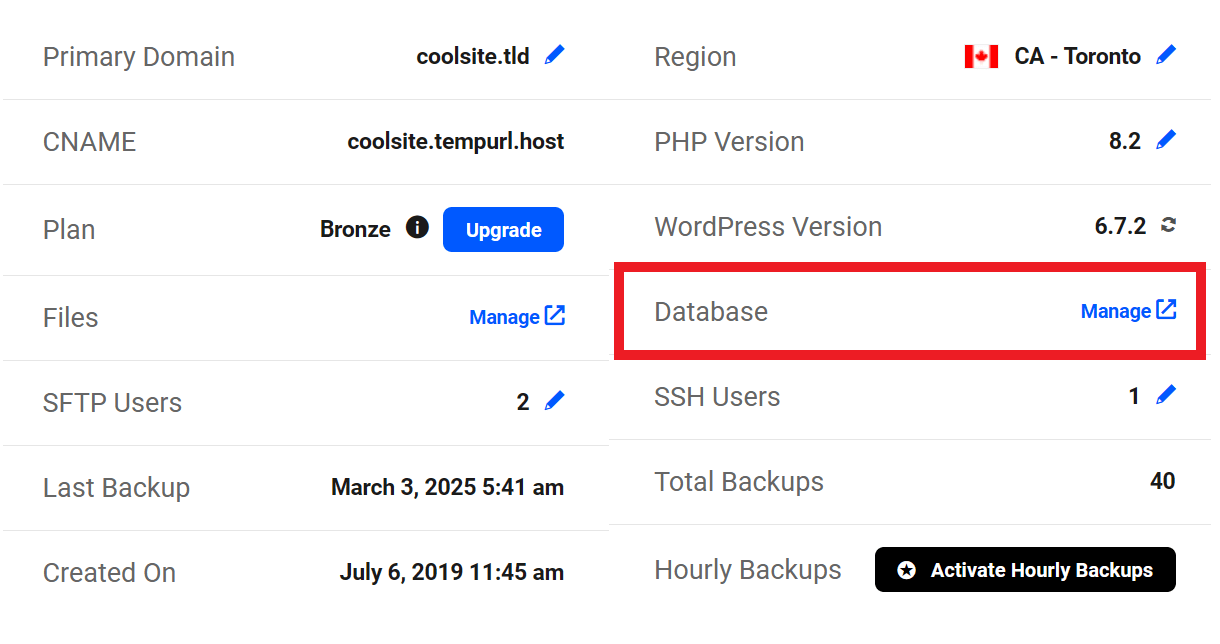1220x644 pixels.
Task: Edit the Region using pencil icon
Action: tap(1166, 55)
